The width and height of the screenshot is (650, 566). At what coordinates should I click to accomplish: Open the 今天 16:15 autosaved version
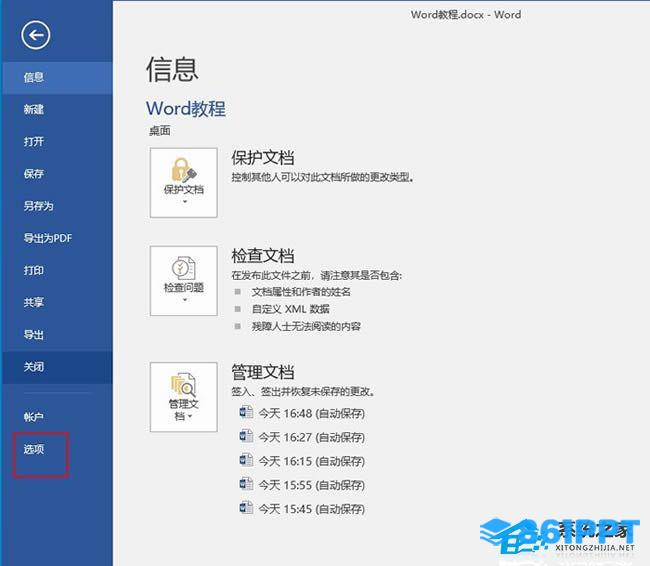click(312, 462)
